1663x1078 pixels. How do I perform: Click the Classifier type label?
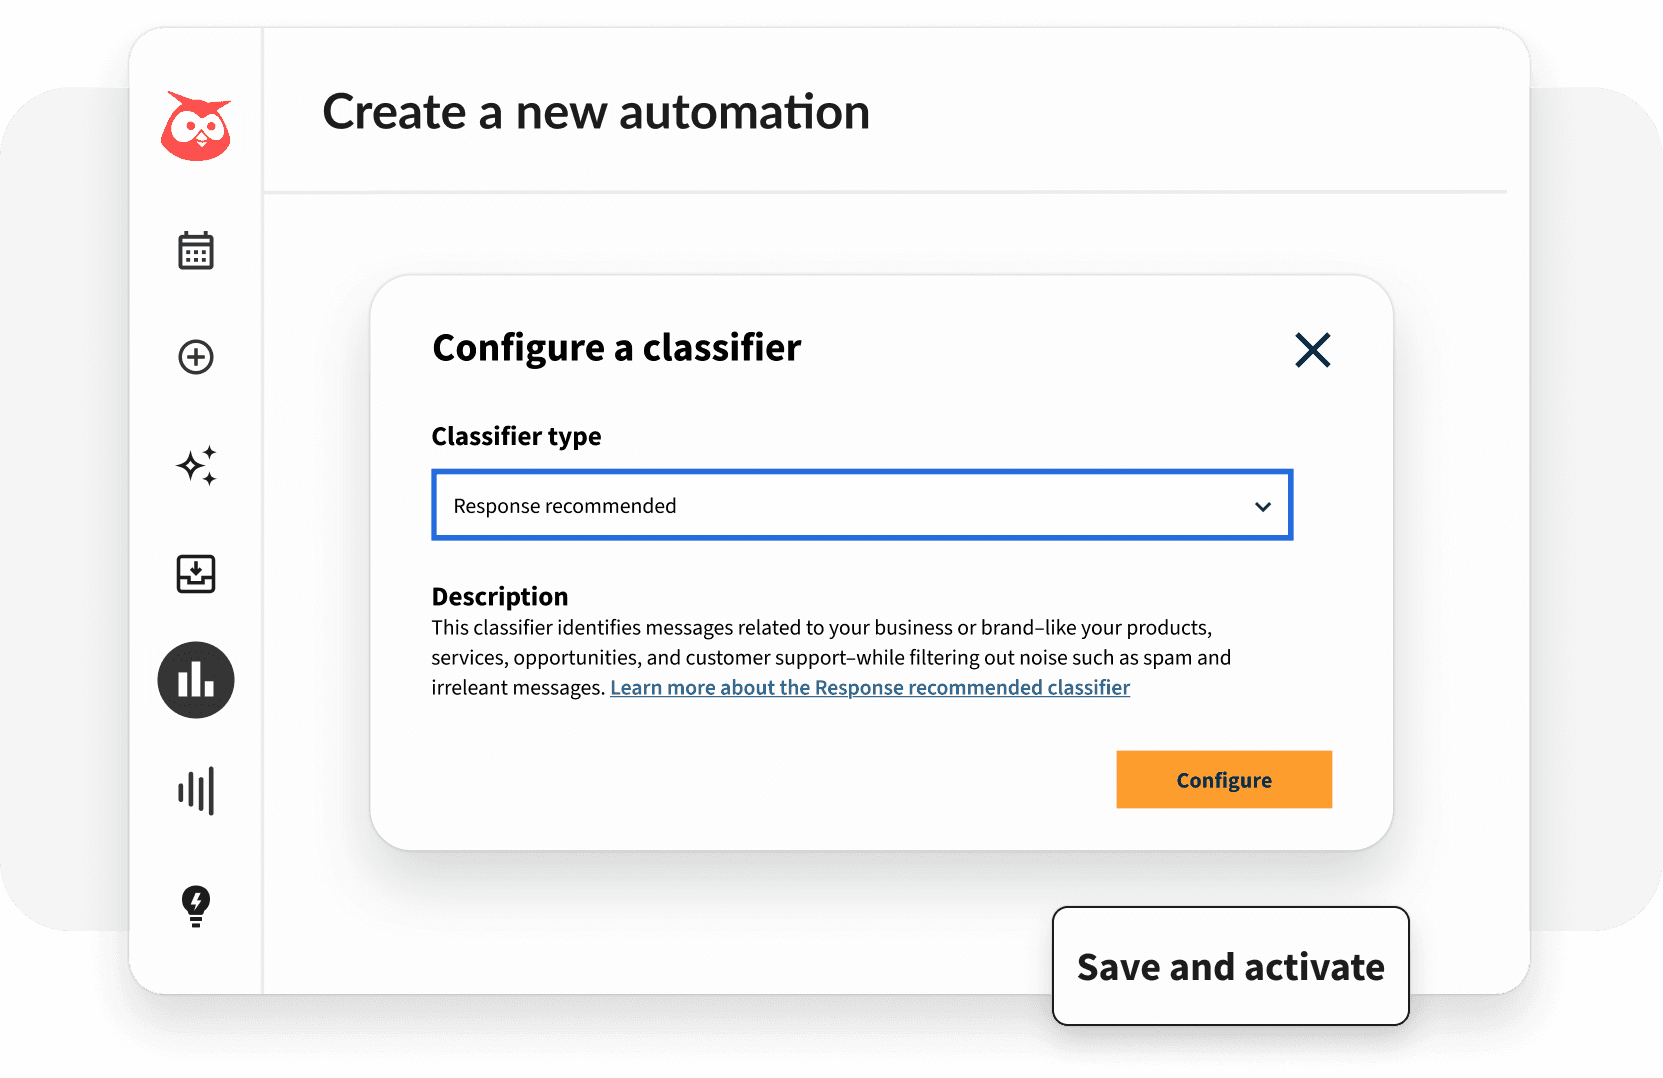[516, 436]
